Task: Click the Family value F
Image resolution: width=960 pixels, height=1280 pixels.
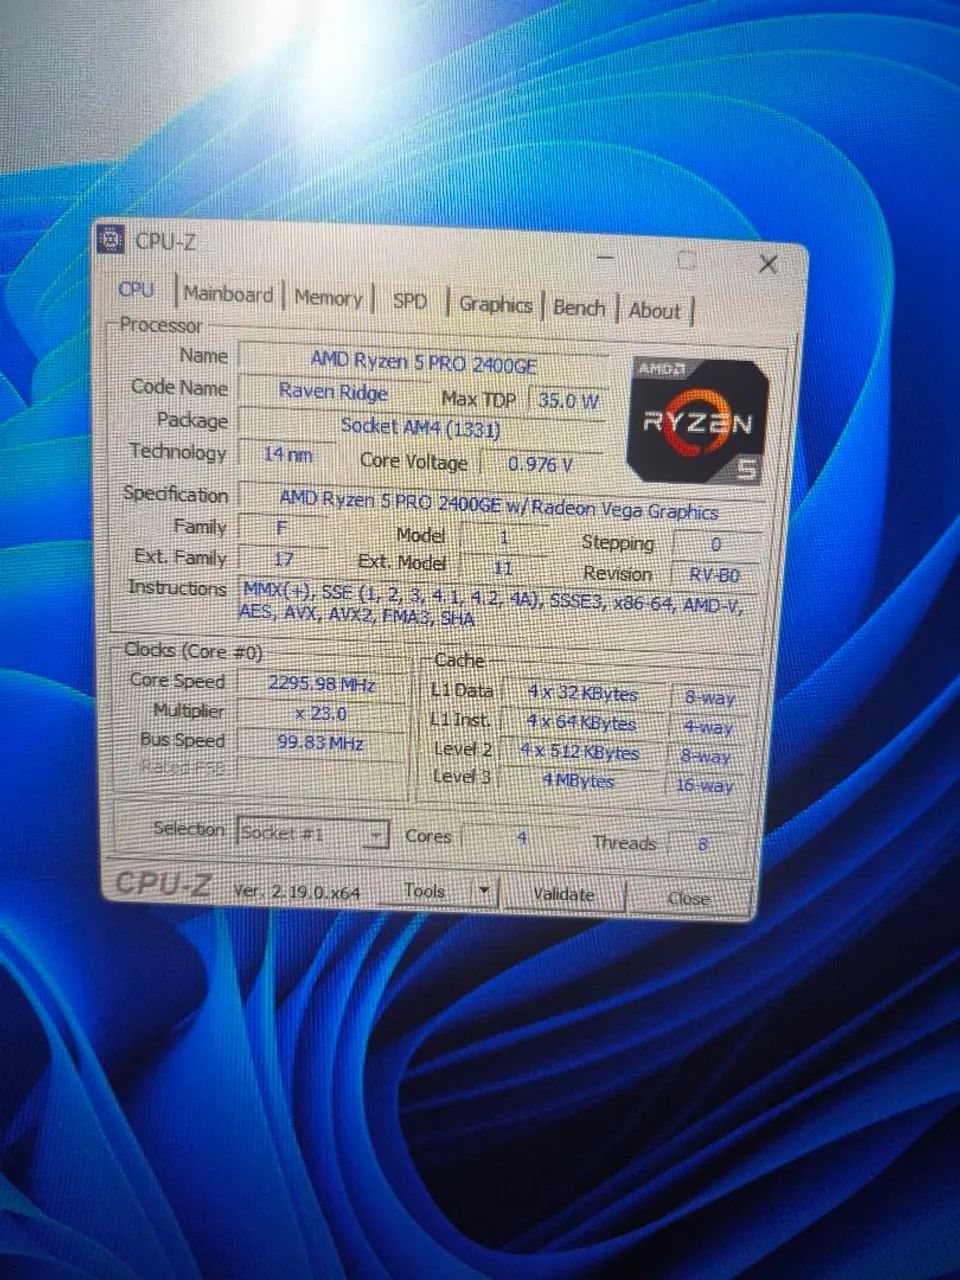Action: click(282, 526)
